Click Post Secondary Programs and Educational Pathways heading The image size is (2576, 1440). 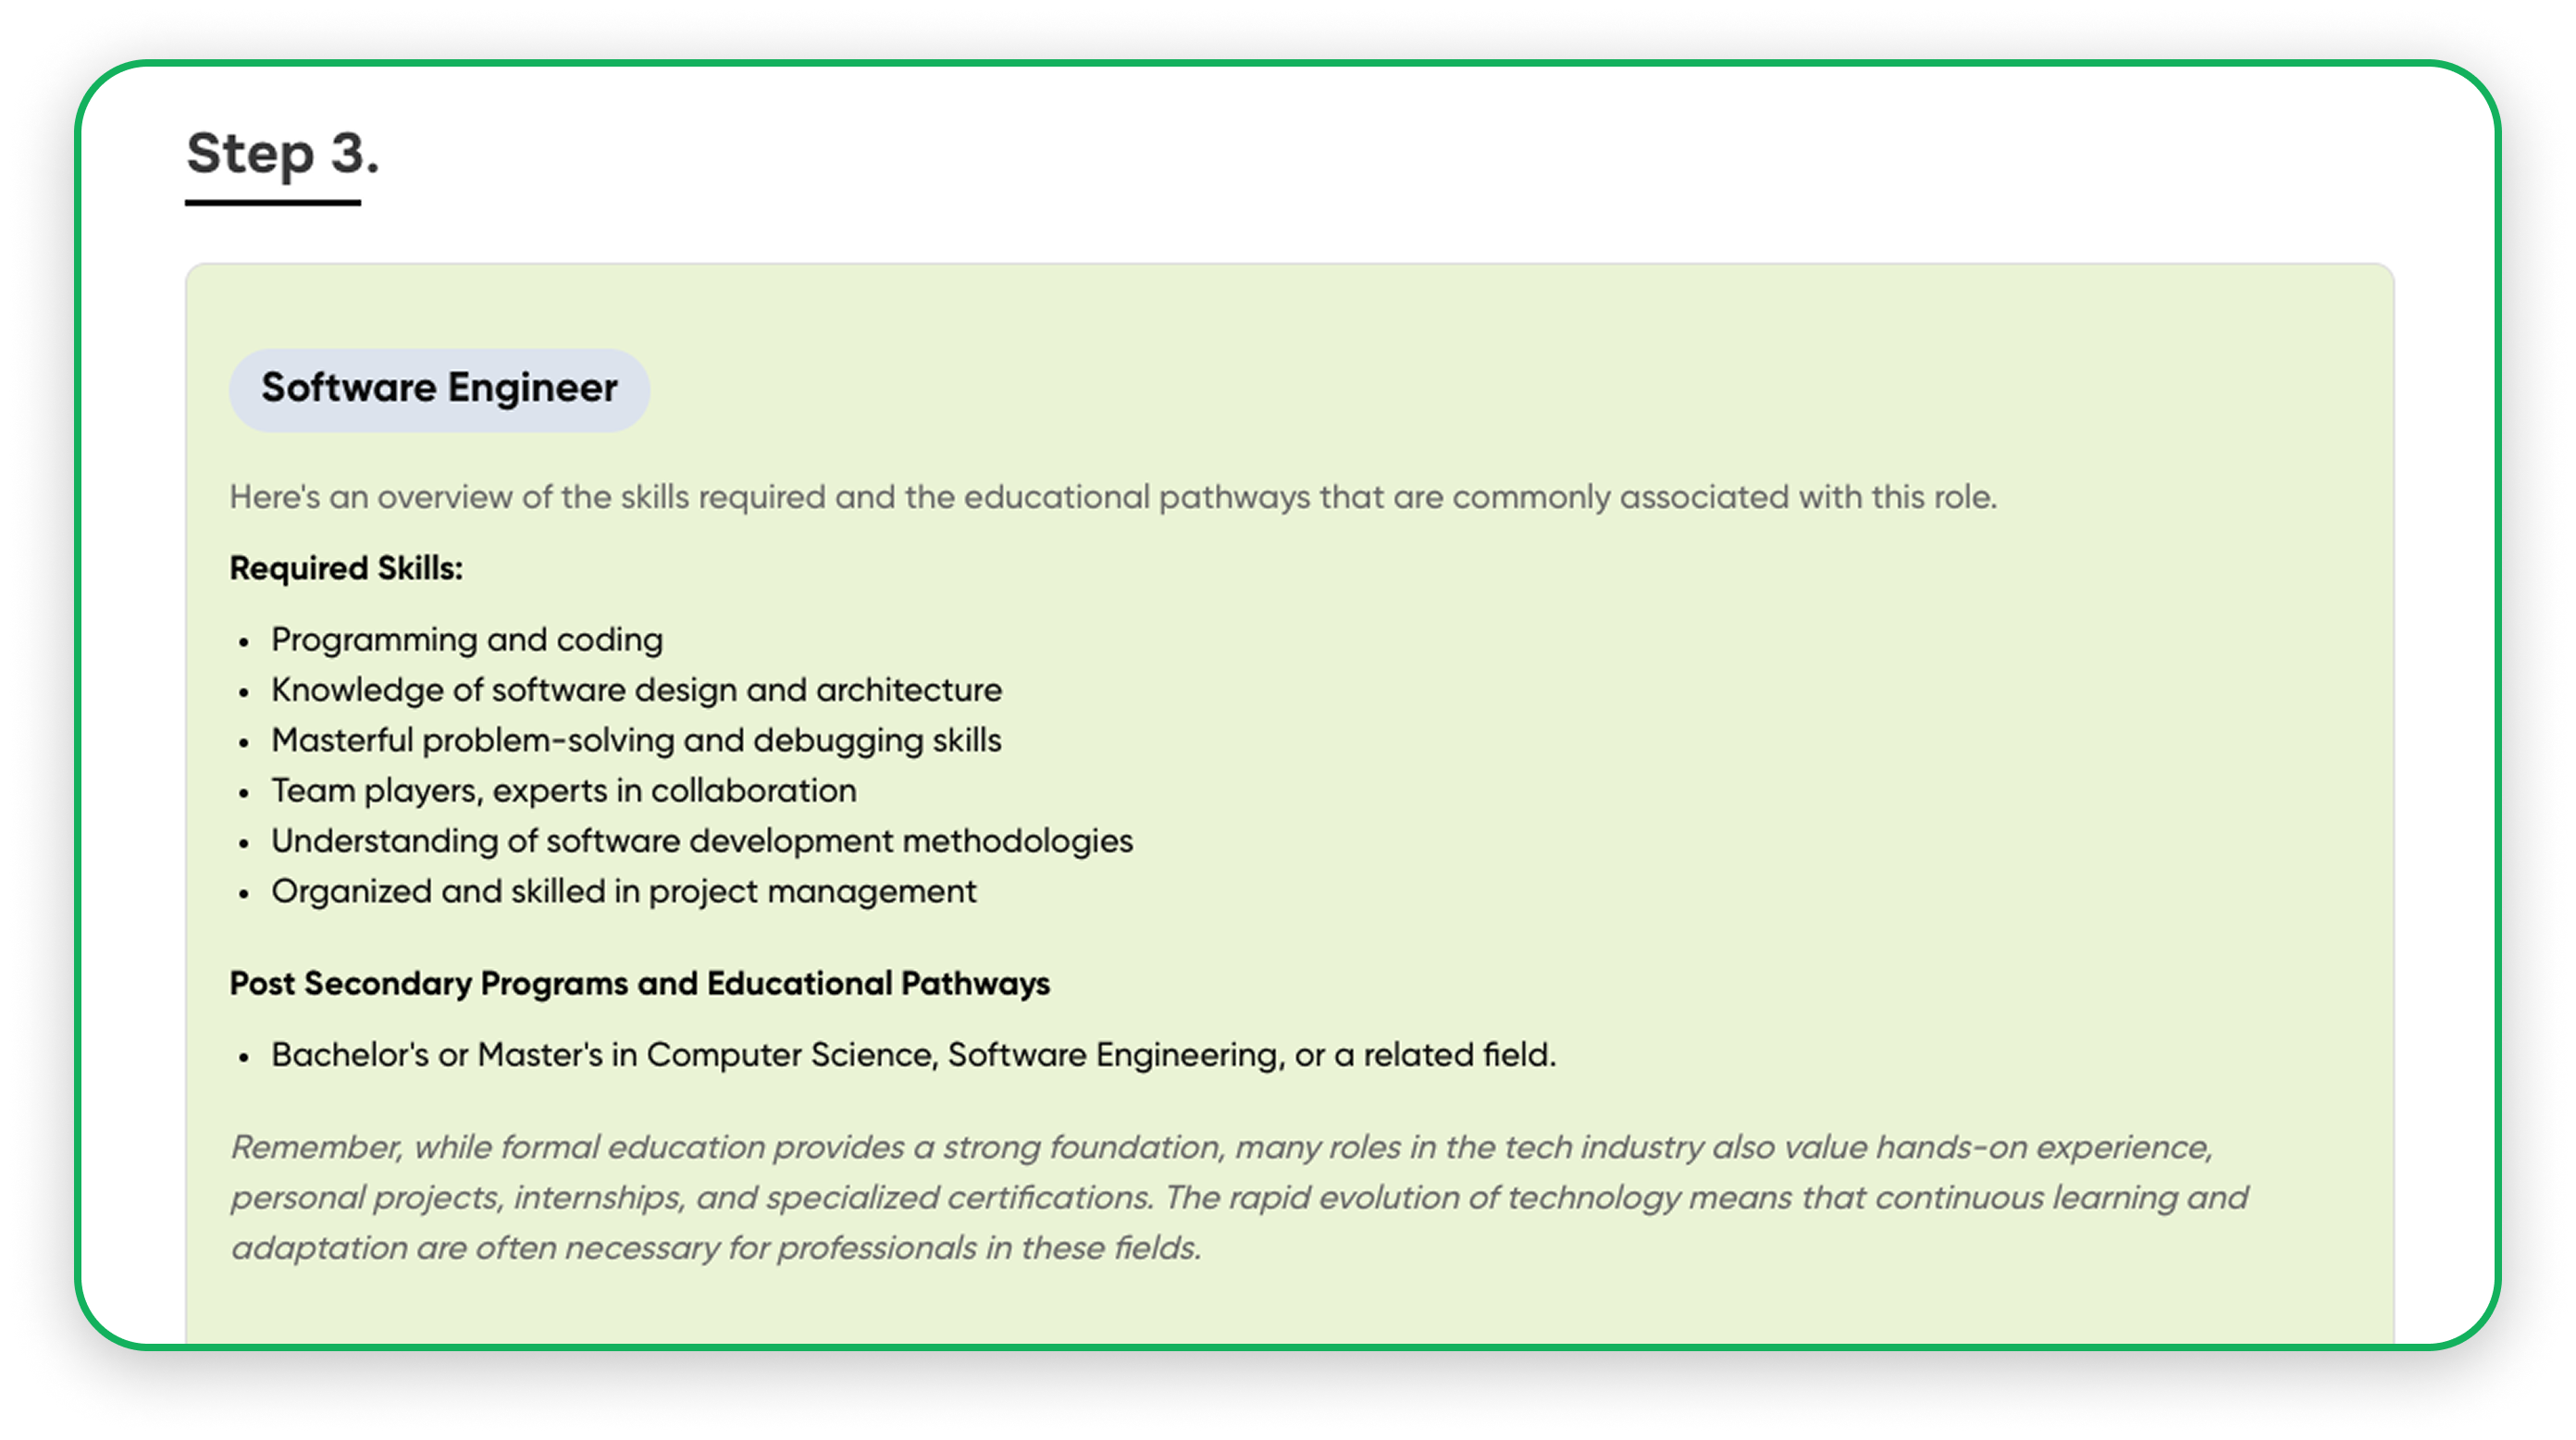tap(640, 983)
